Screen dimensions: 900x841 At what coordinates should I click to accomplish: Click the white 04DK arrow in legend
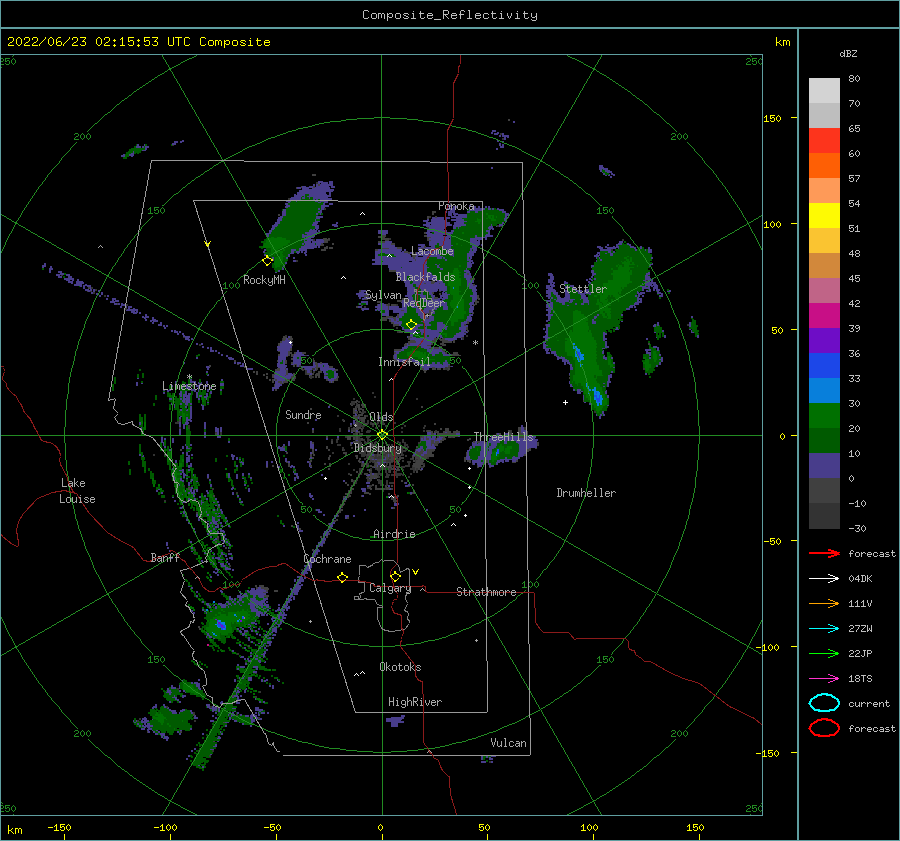(824, 578)
